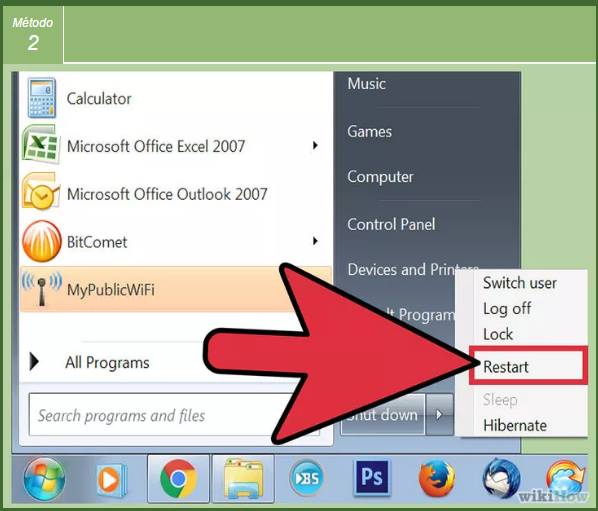Select Switch user from power menu

coord(520,283)
